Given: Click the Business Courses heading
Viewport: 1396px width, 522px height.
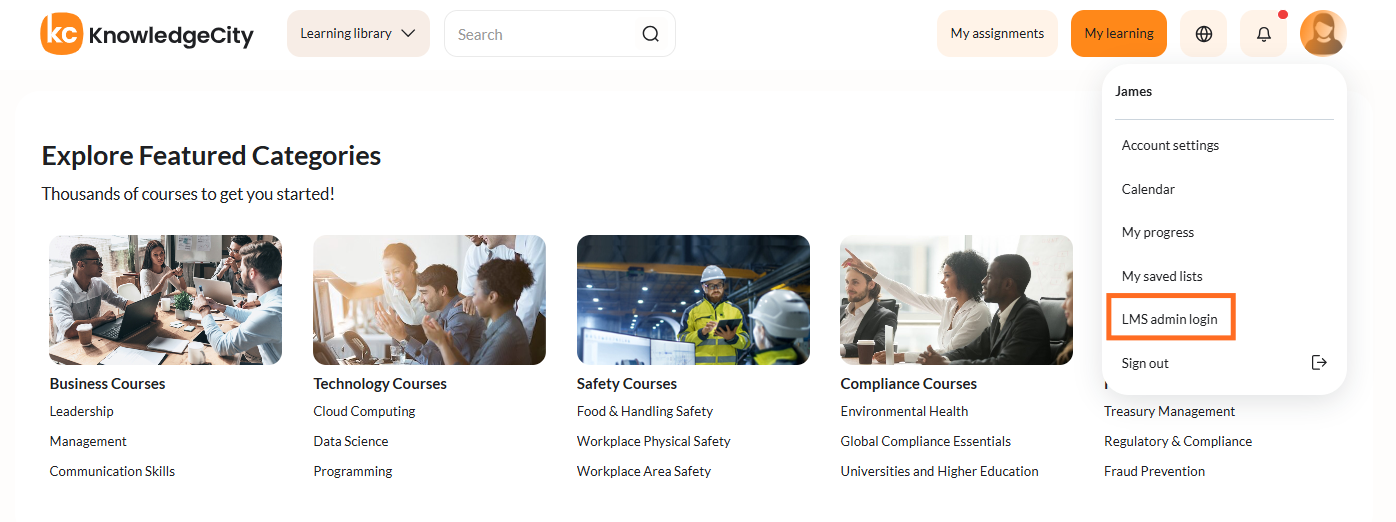Looking at the screenshot, I should [x=108, y=384].
